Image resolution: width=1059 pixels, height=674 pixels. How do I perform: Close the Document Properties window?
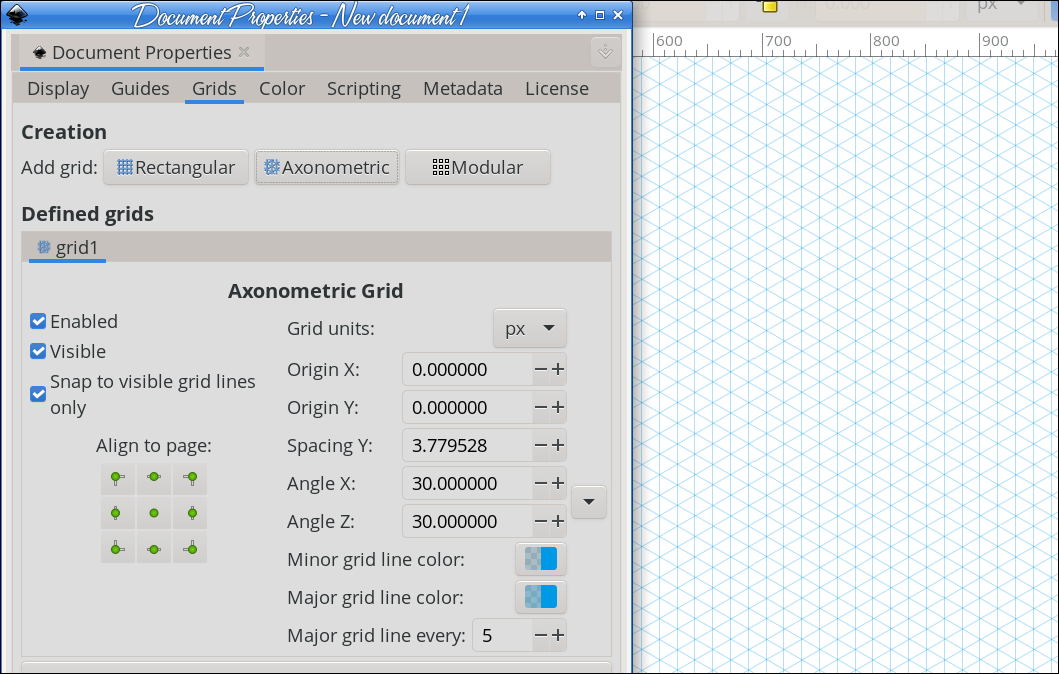618,15
